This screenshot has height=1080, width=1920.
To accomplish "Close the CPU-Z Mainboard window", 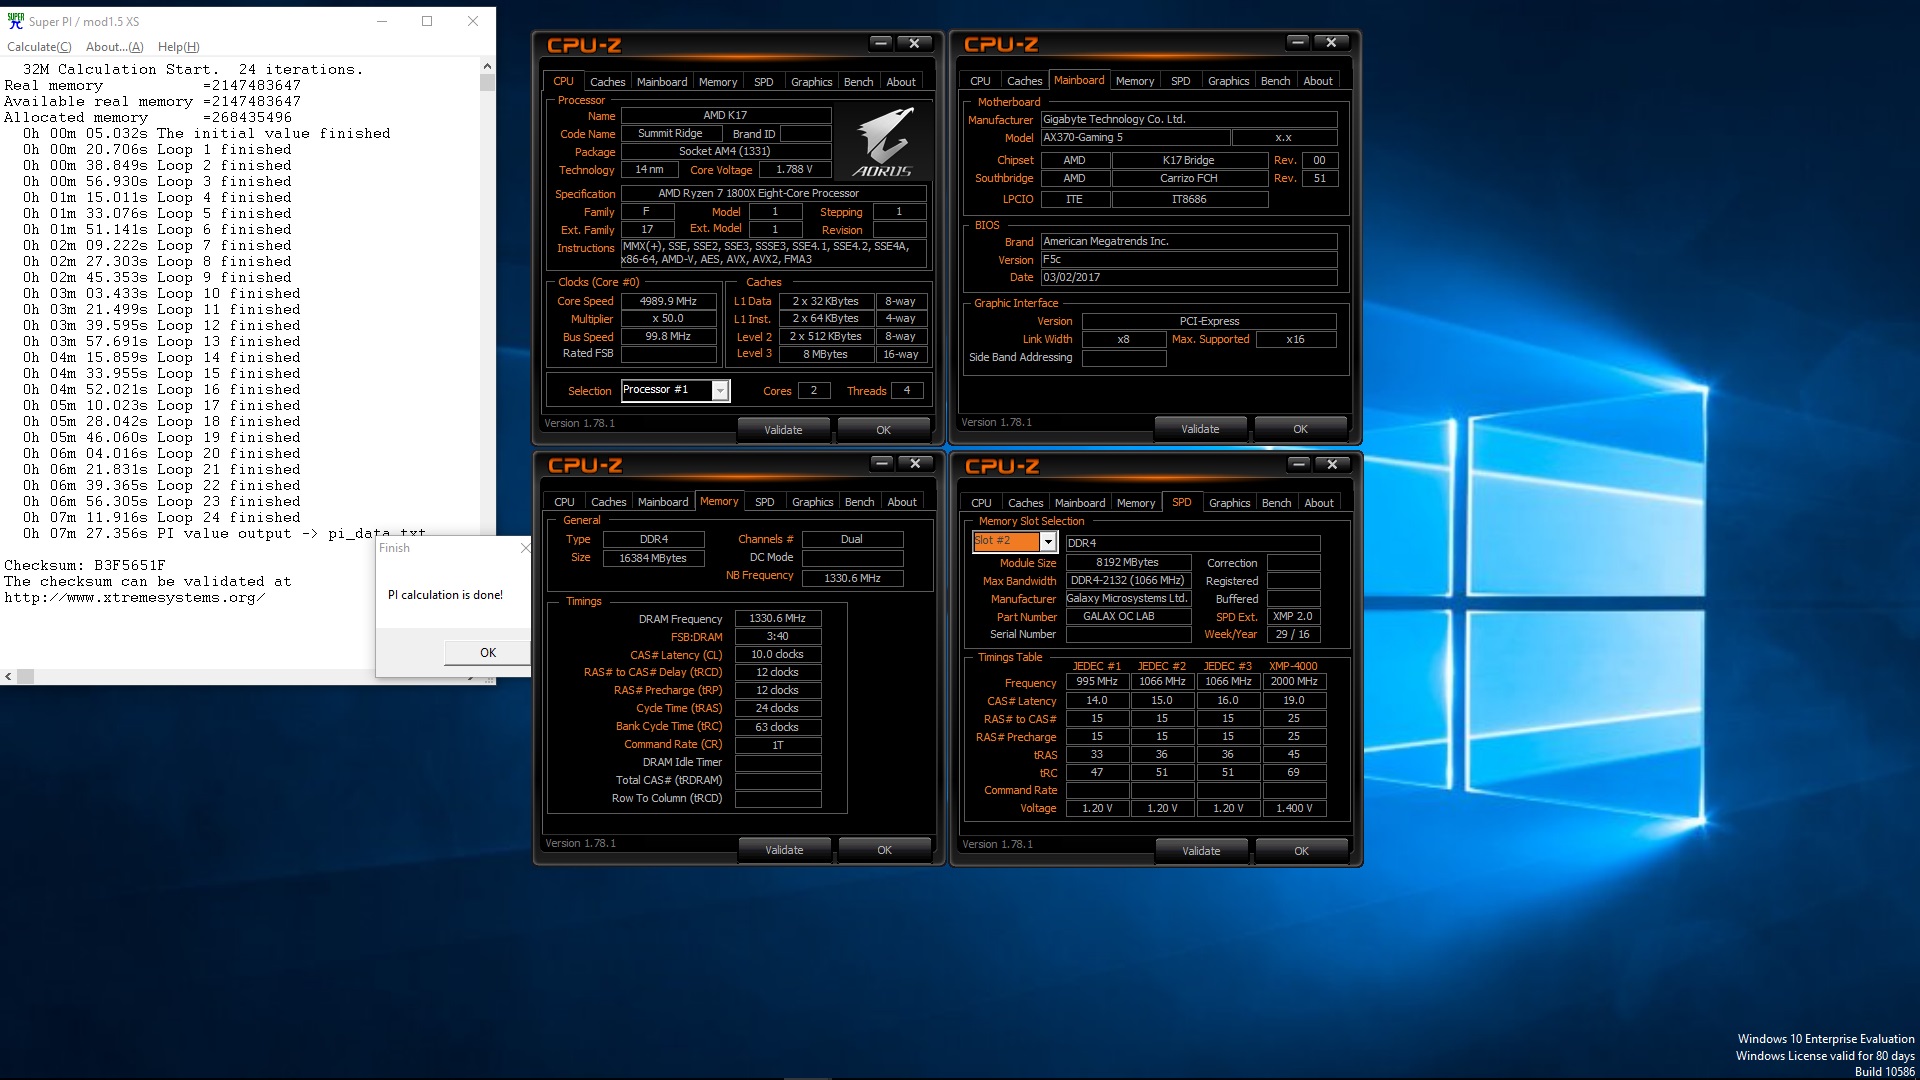I will tap(1331, 42).
